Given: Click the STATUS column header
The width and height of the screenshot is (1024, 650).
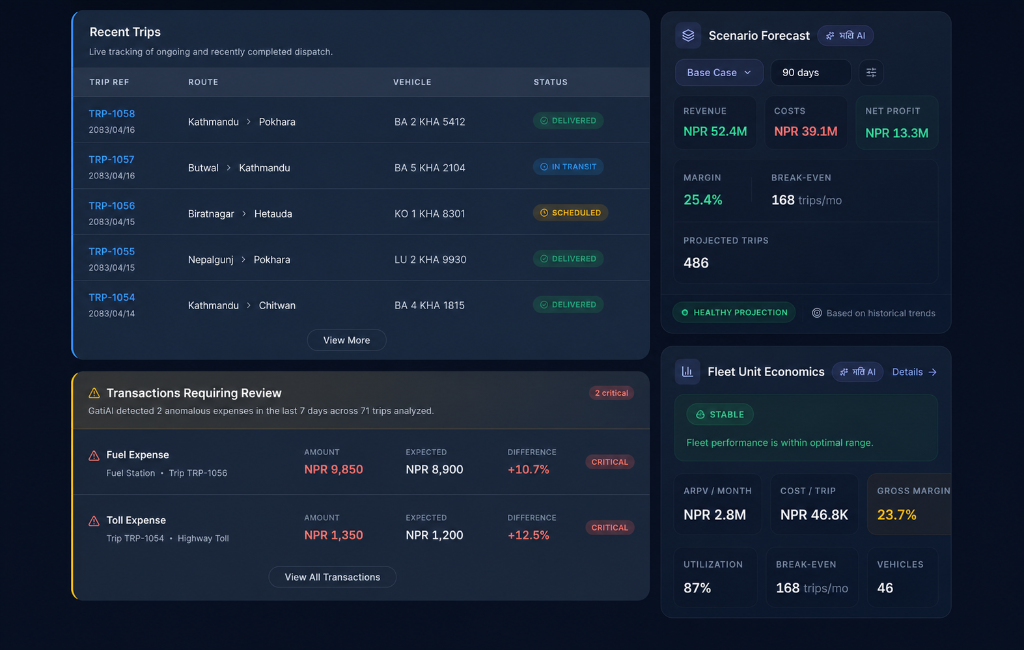Looking at the screenshot, I should tap(551, 82).
